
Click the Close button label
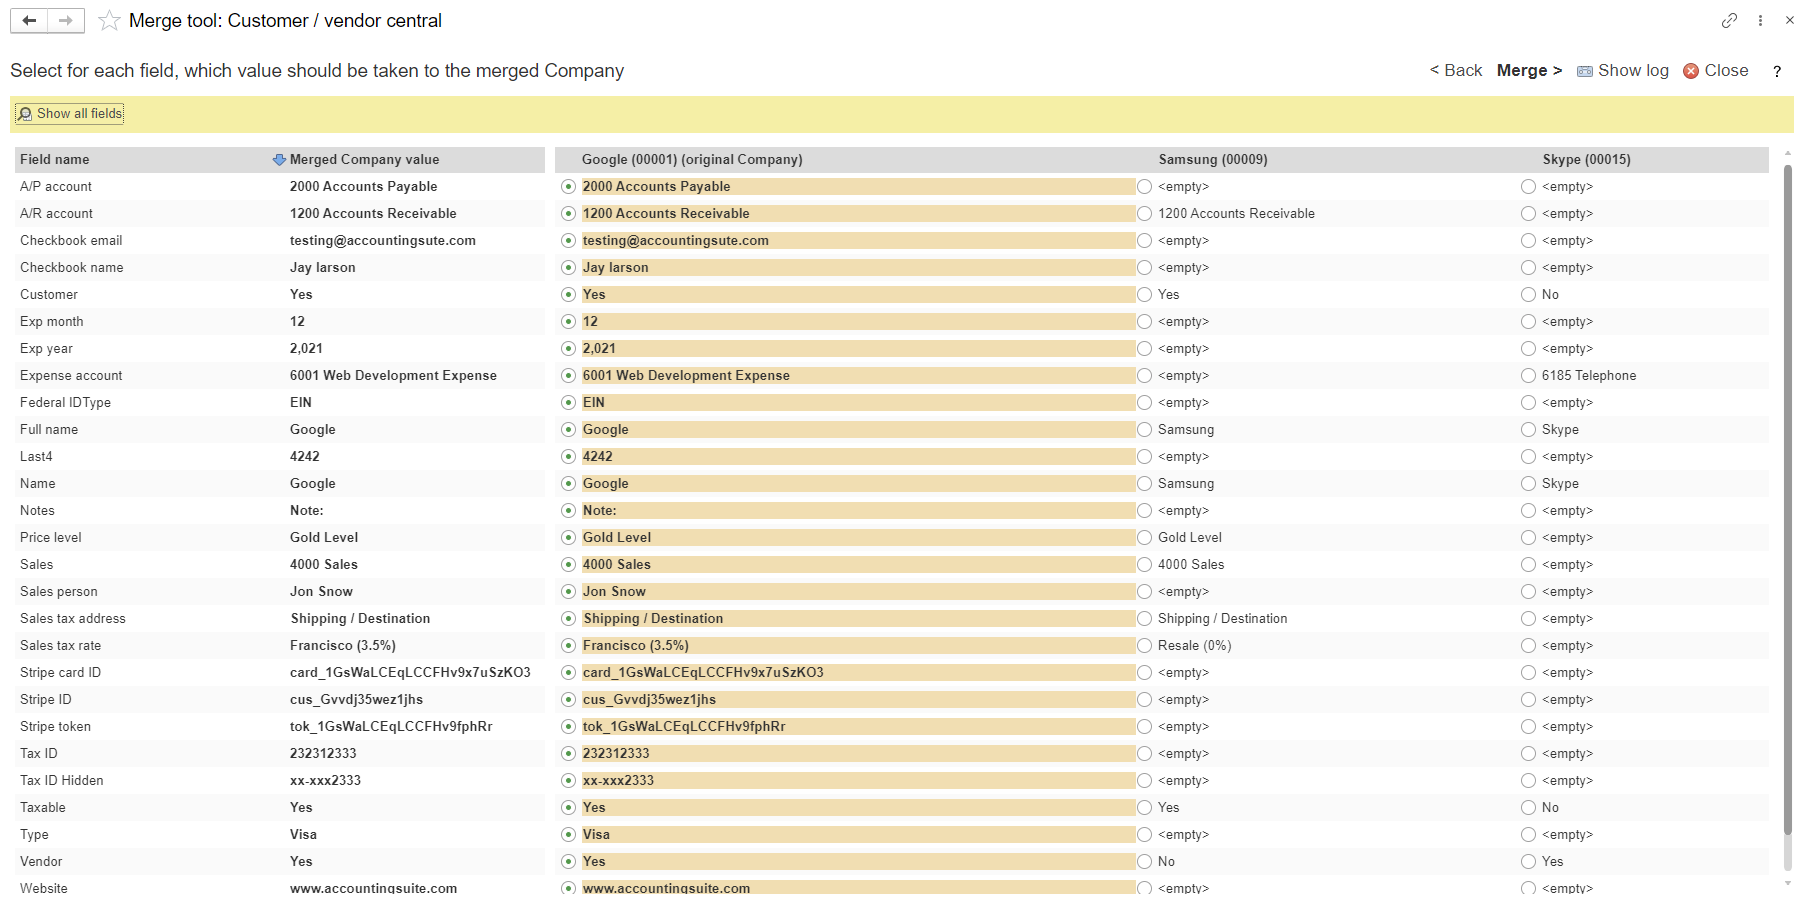(x=1726, y=71)
